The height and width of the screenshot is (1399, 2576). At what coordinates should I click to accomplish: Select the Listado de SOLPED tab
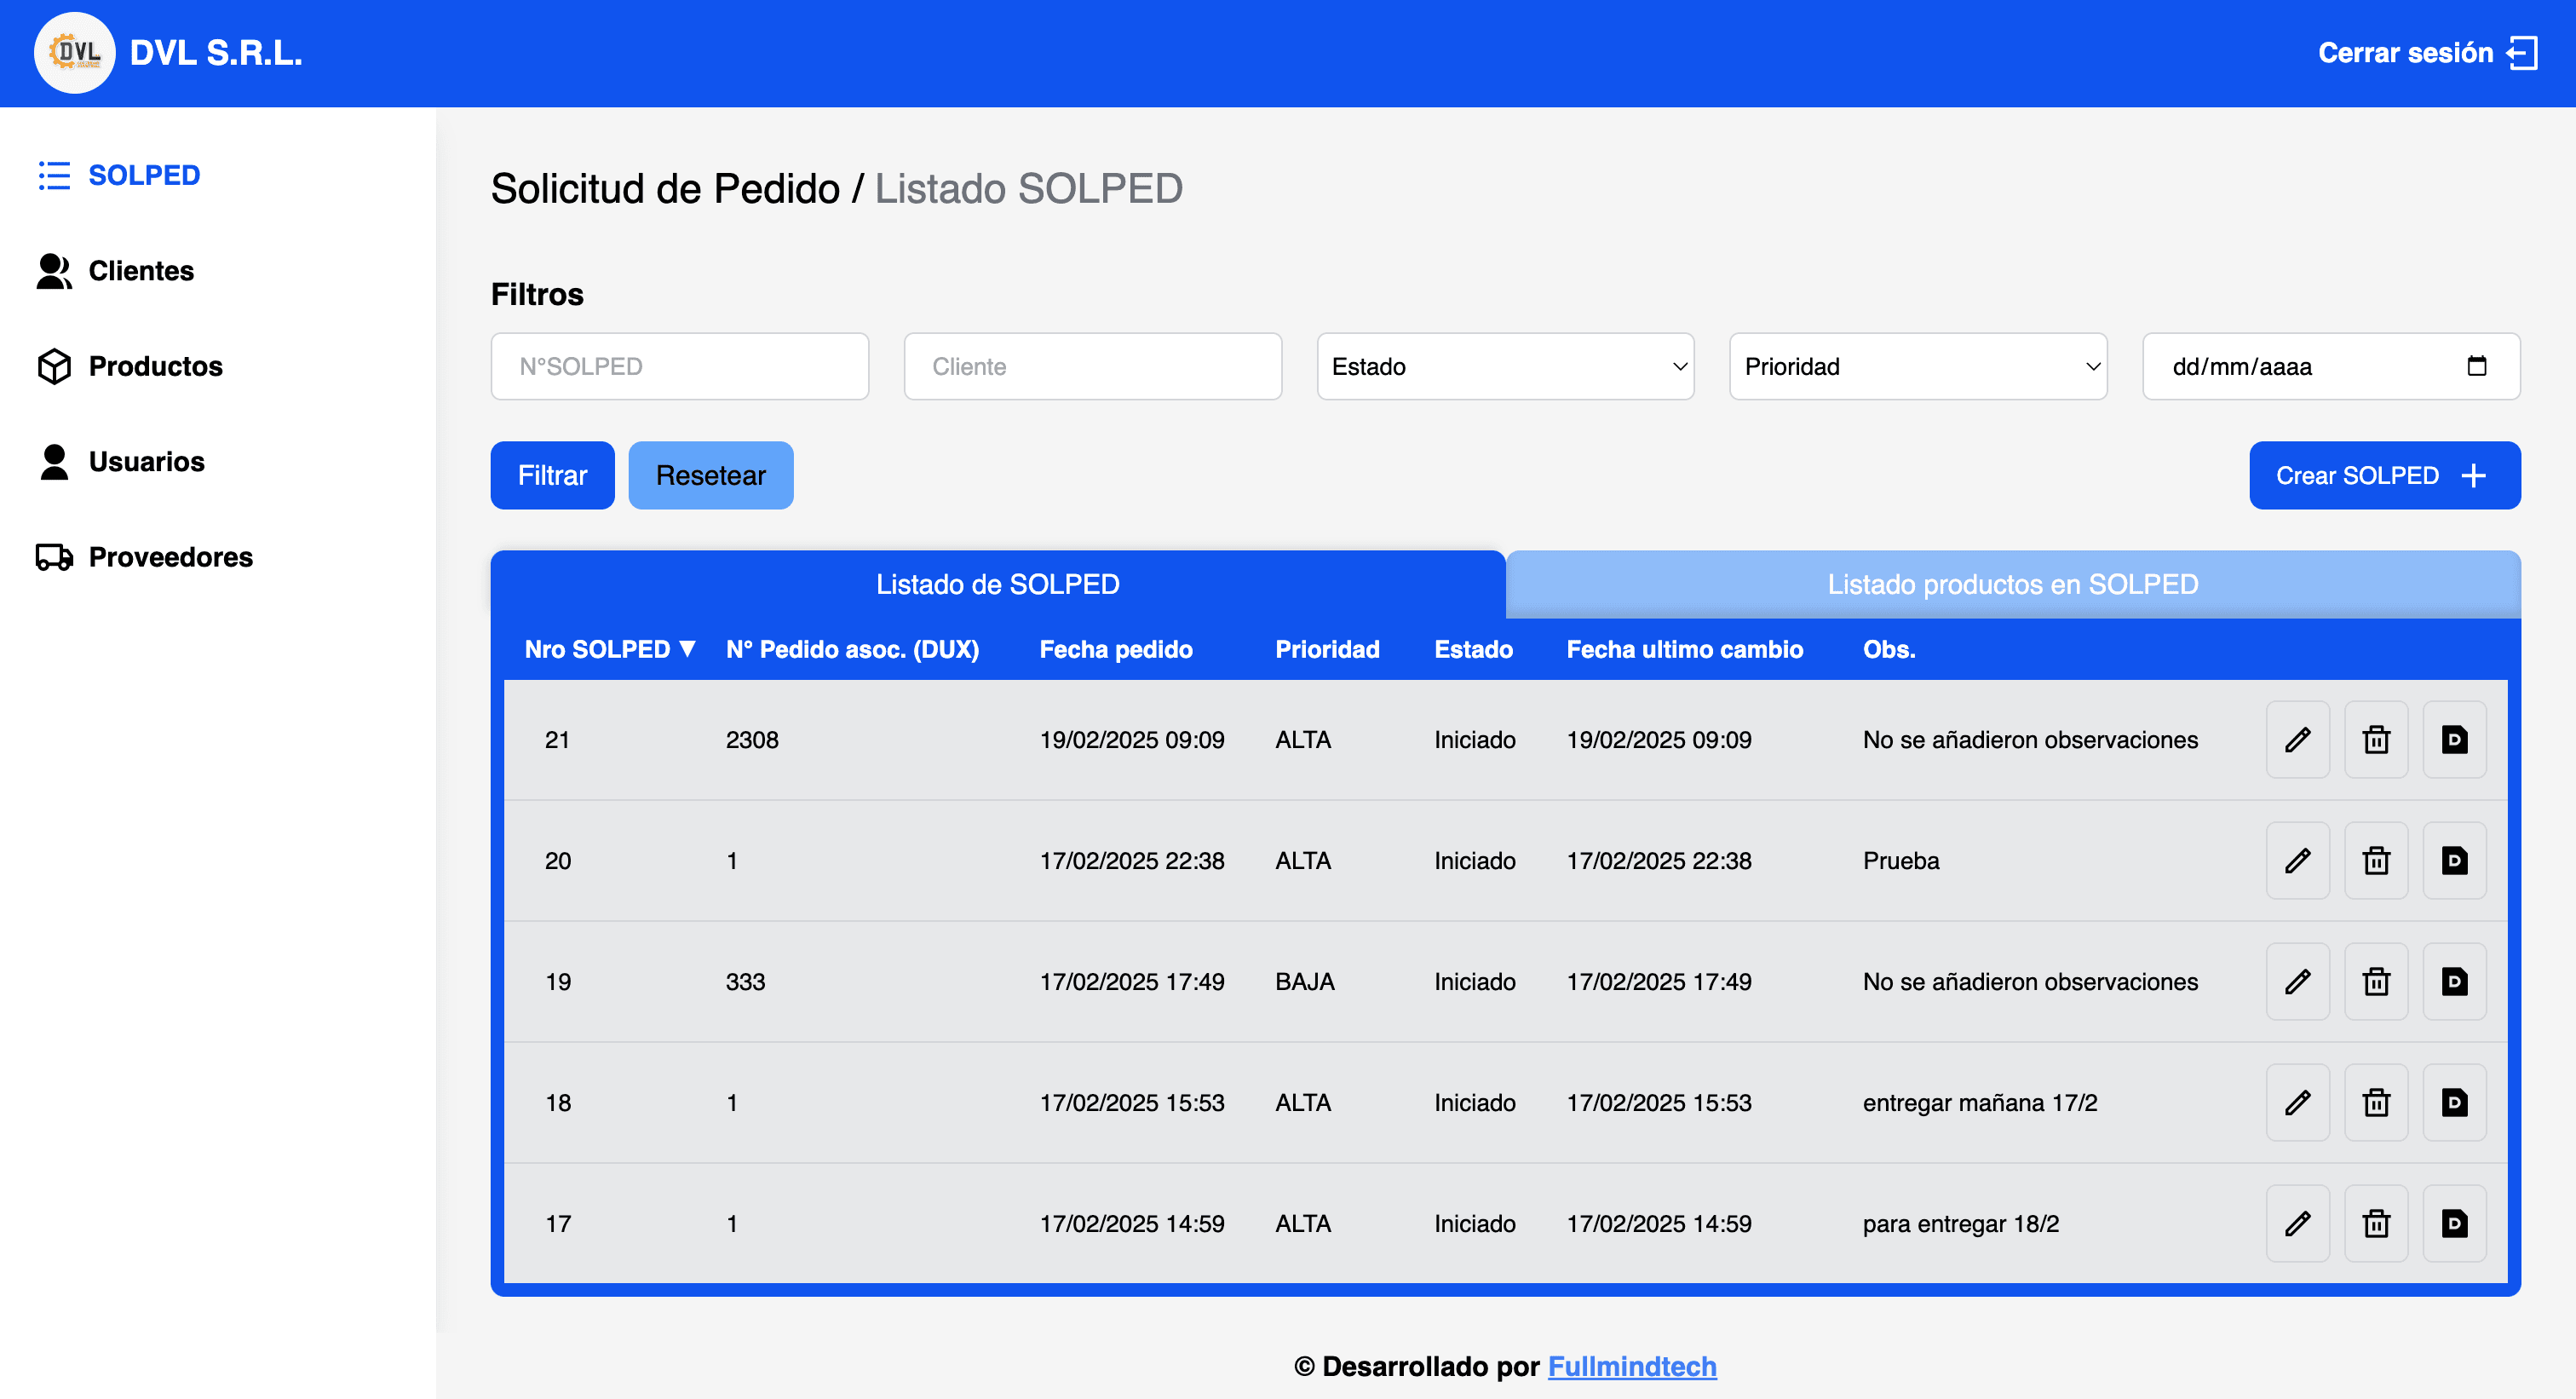pyautogui.click(x=997, y=585)
